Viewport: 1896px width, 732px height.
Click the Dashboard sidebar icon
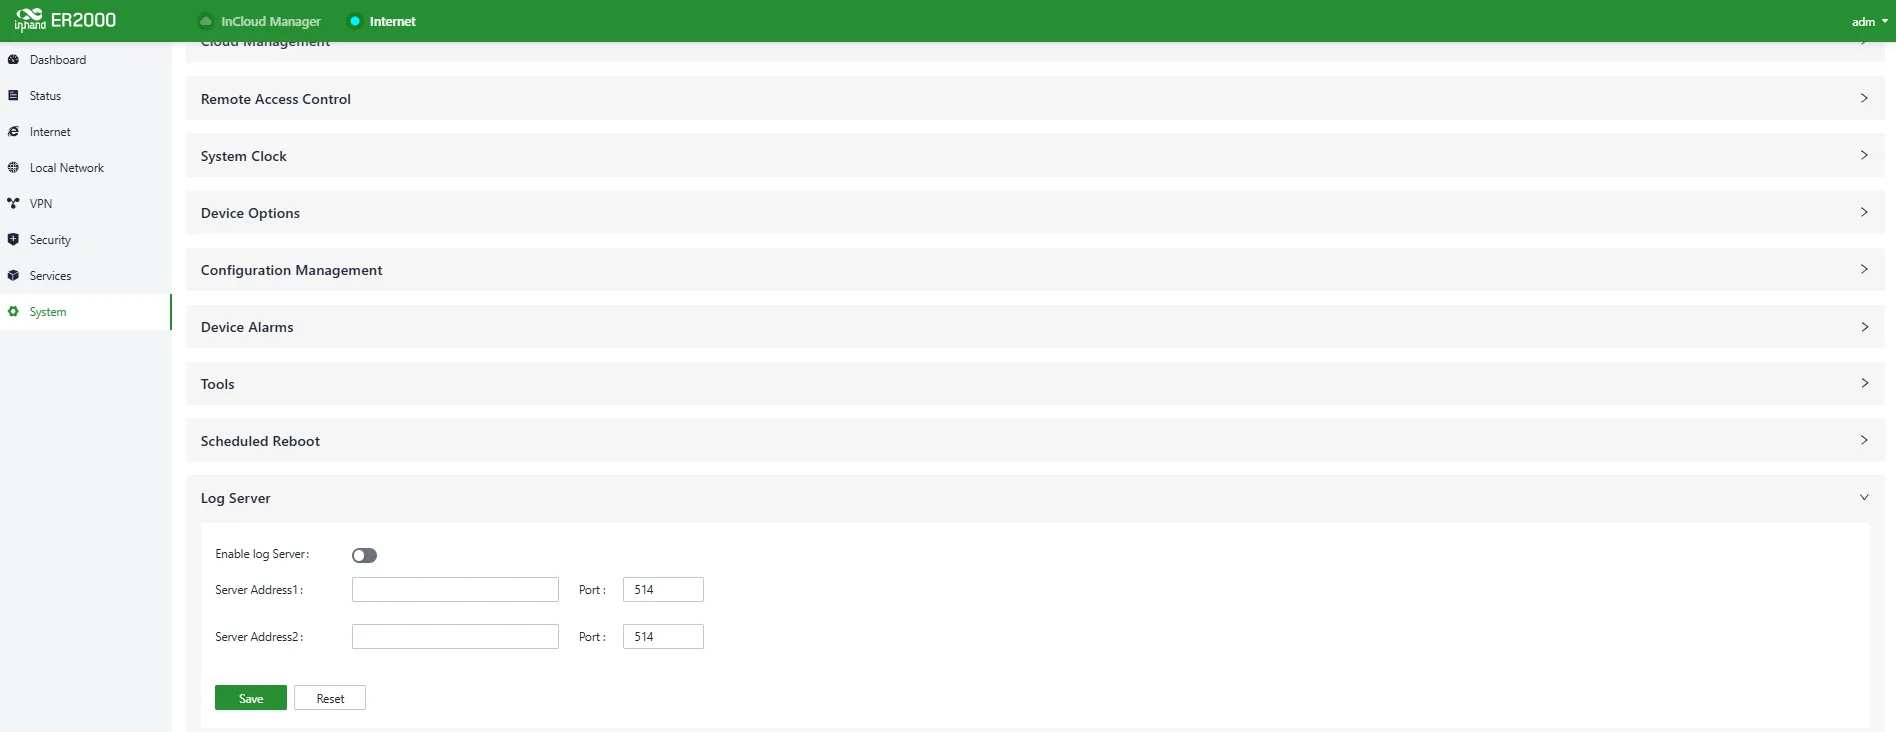13,60
